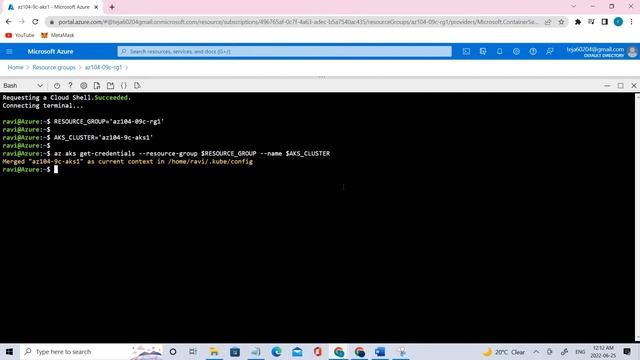Click the 'Requesting a Cloud Shell.Succeeded.' line

67,98
